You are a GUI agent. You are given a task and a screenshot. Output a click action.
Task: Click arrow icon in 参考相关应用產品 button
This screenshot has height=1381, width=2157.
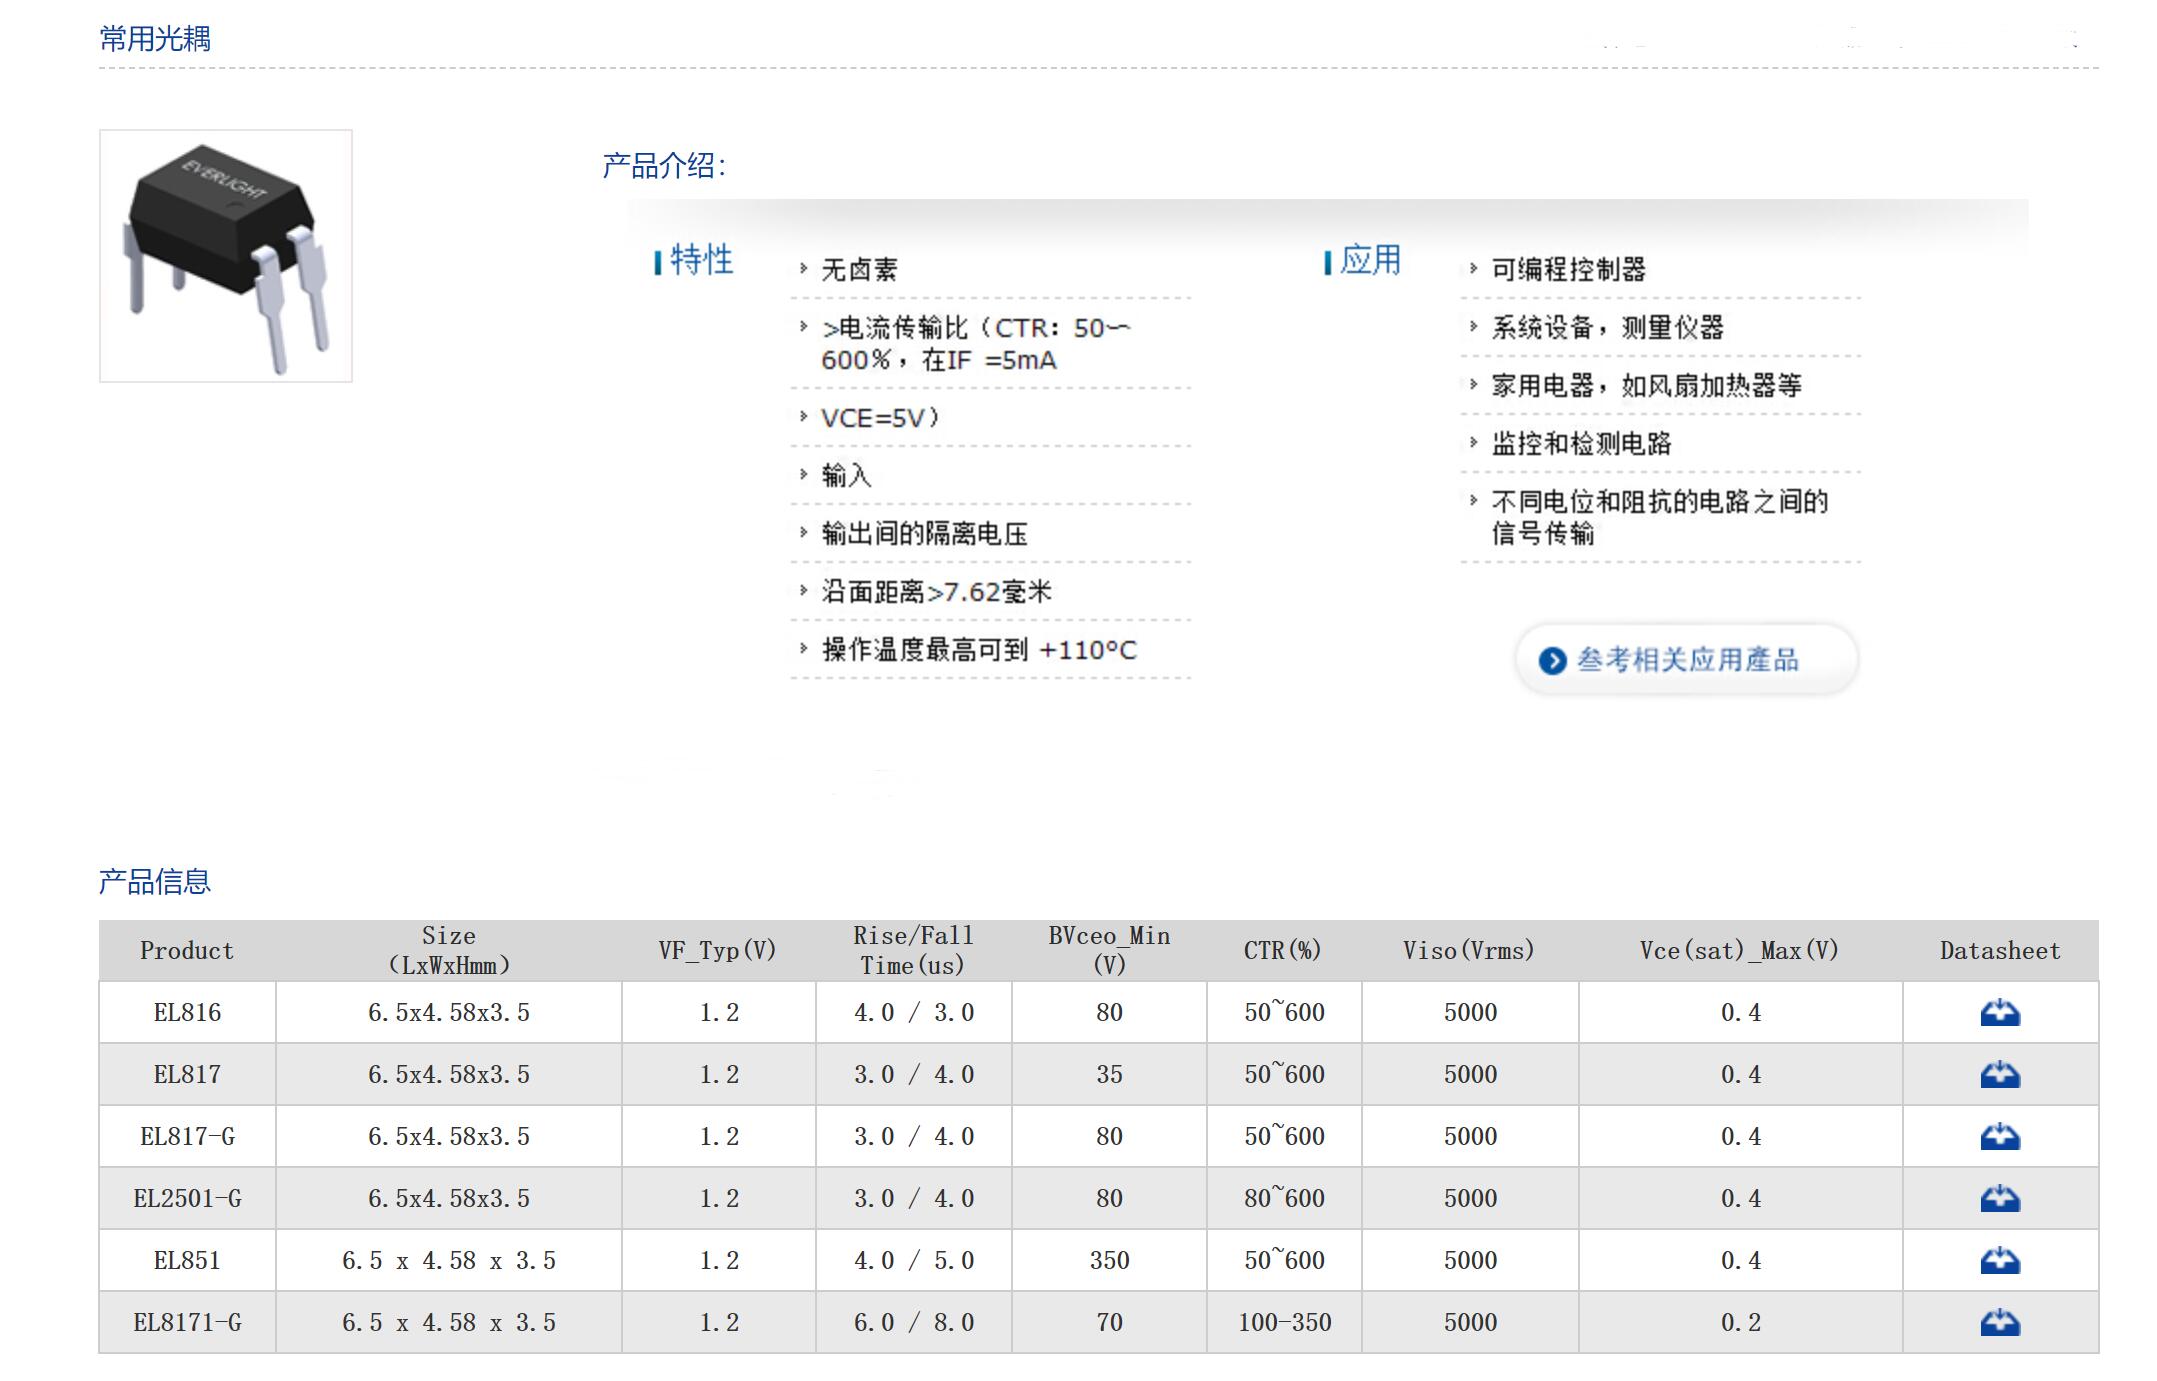coord(1551,661)
